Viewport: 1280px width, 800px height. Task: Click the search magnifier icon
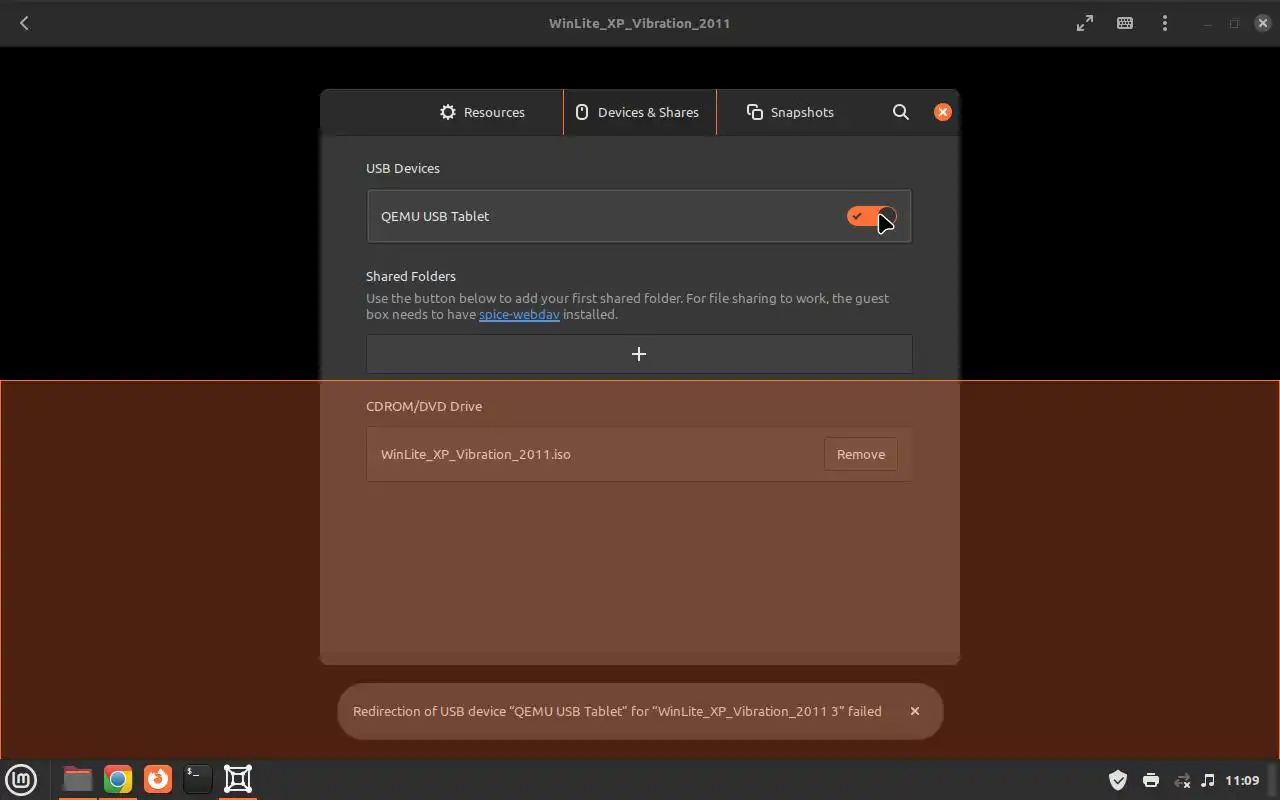pos(901,112)
